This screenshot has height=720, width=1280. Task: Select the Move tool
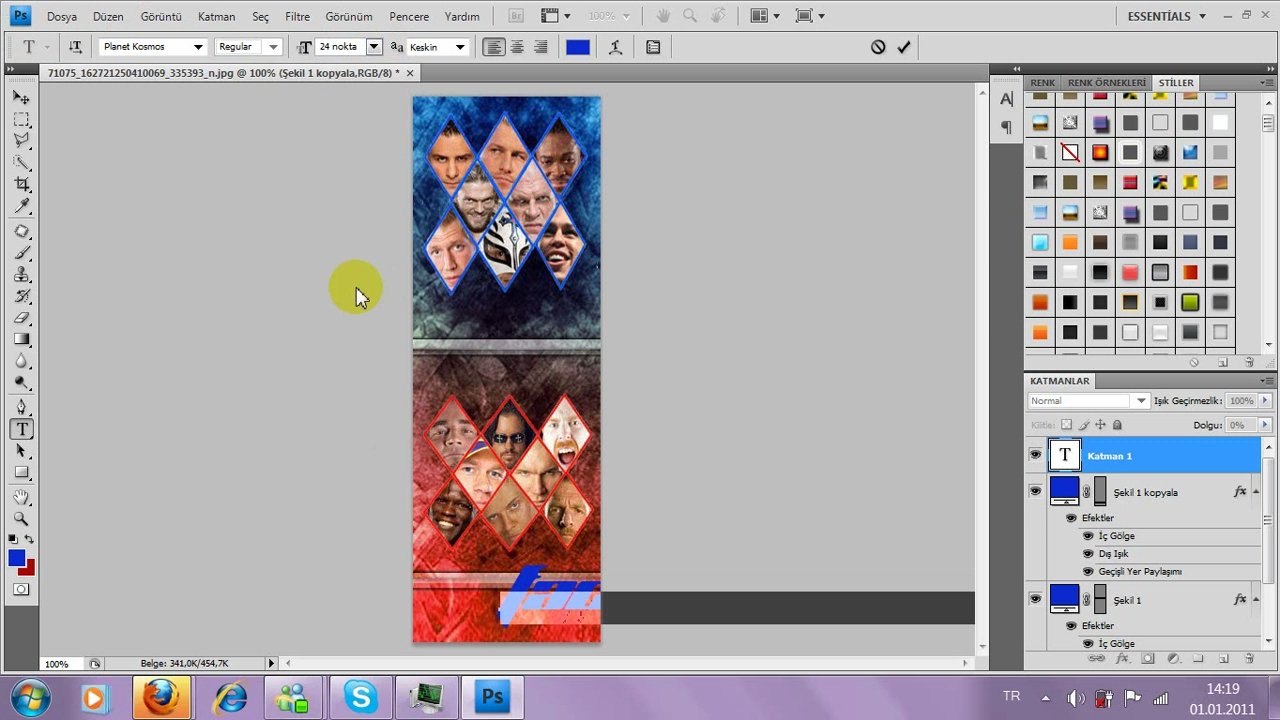click(21, 98)
